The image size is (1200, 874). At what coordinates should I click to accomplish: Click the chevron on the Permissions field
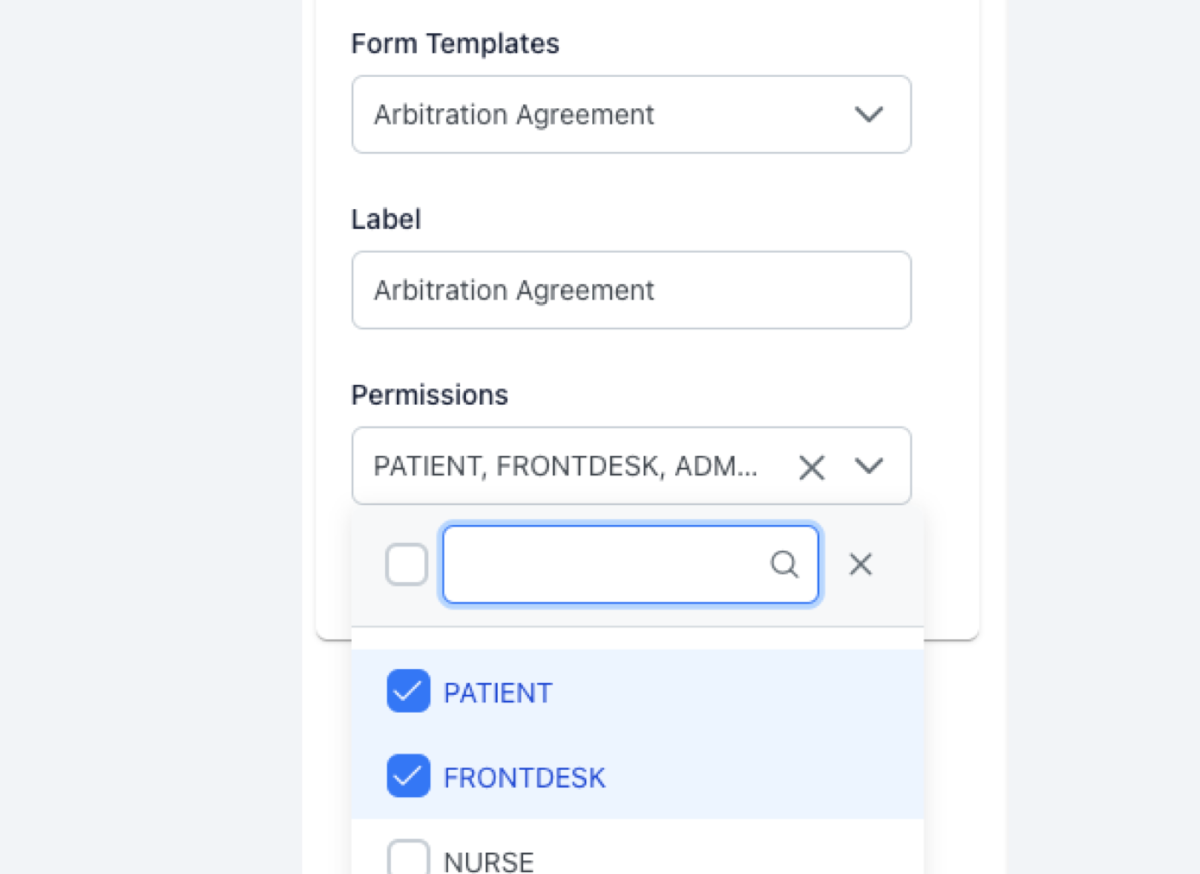tap(869, 466)
